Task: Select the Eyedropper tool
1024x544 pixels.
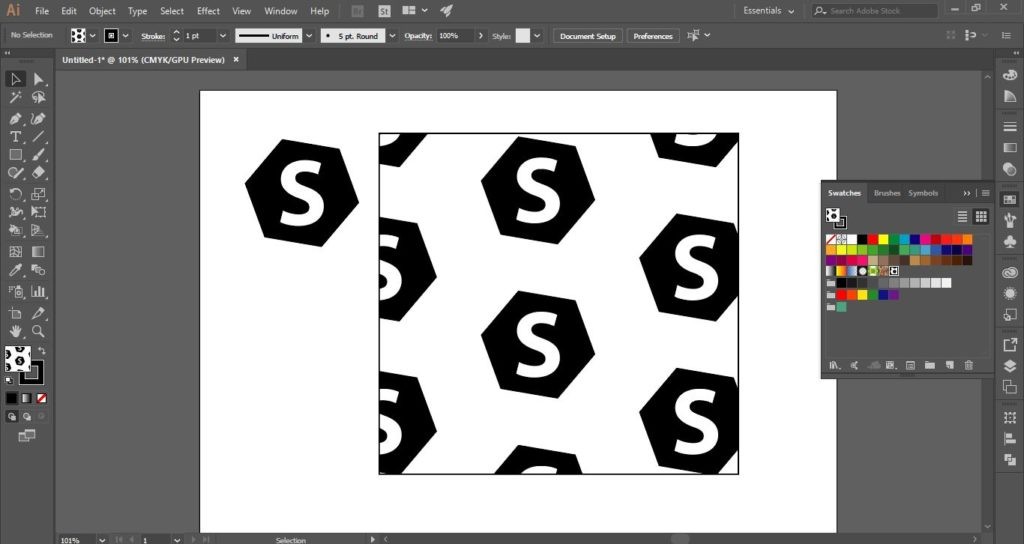Action: coord(15,270)
